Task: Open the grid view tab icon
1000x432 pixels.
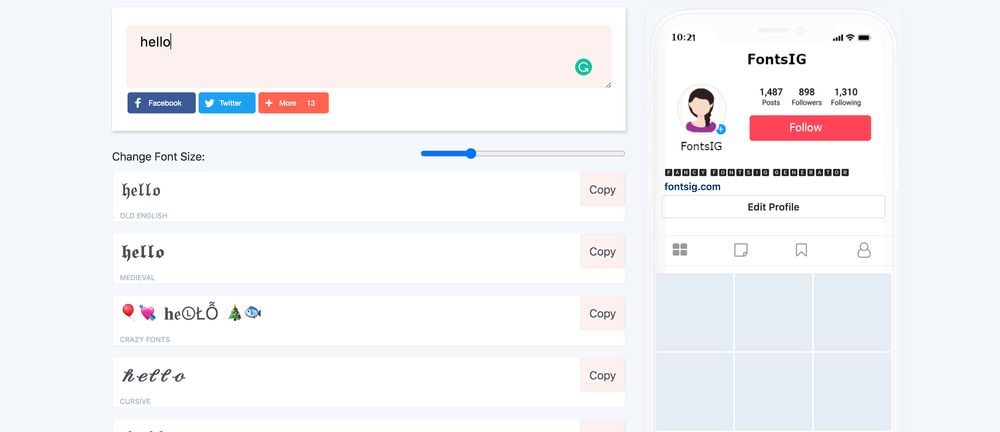Action: coord(680,250)
